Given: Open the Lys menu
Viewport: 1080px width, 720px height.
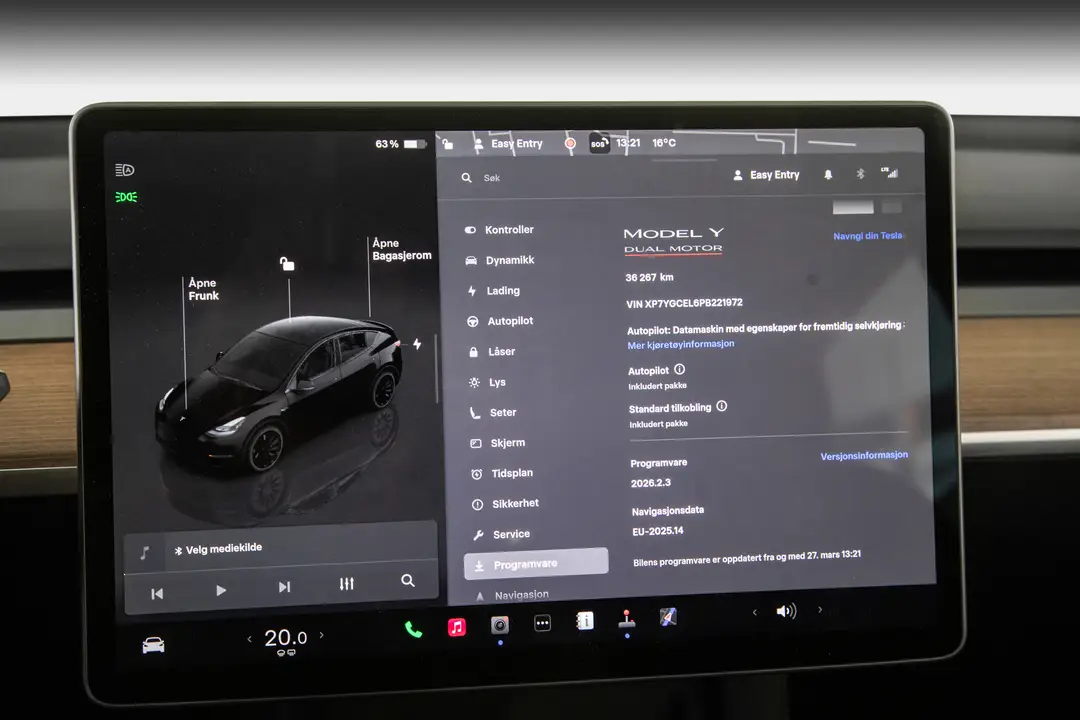Looking at the screenshot, I should pyautogui.click(x=488, y=382).
